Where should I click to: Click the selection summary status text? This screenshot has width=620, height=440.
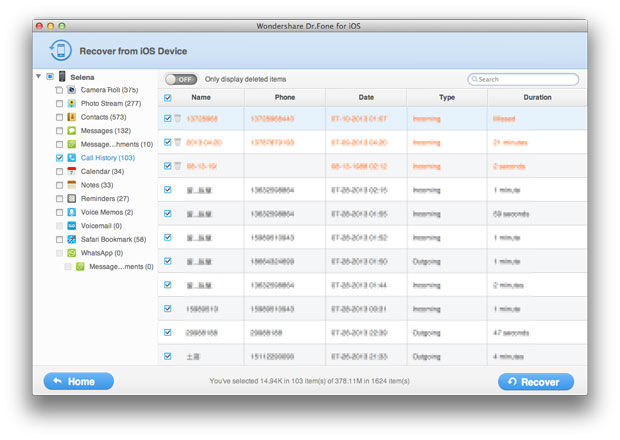pyautogui.click(x=309, y=381)
